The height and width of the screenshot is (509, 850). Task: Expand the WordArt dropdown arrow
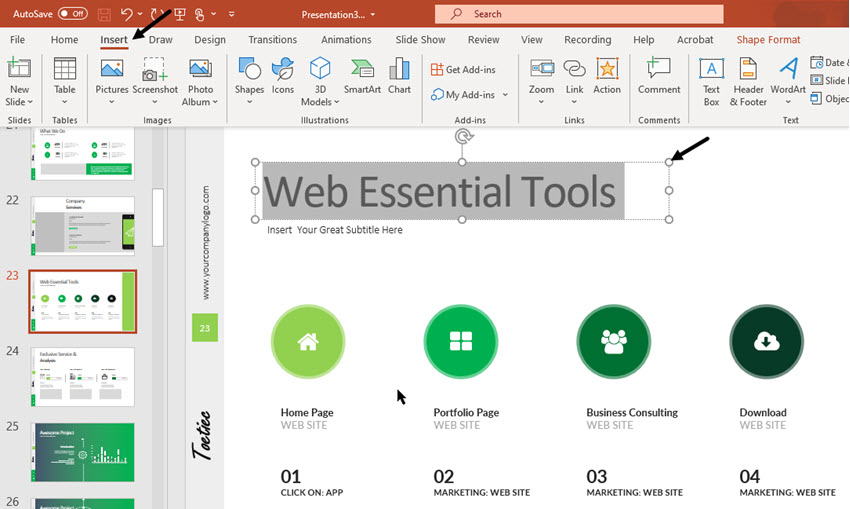(x=788, y=102)
